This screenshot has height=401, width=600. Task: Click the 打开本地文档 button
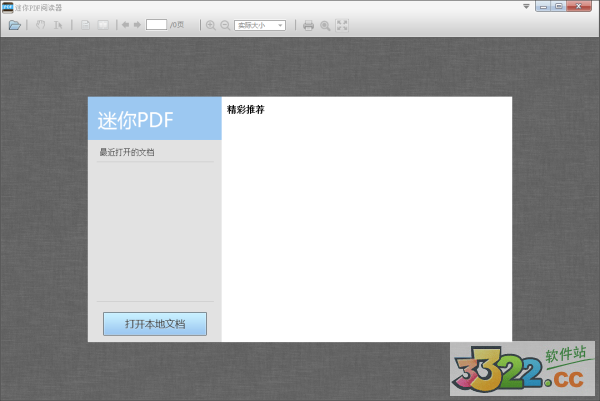155,324
